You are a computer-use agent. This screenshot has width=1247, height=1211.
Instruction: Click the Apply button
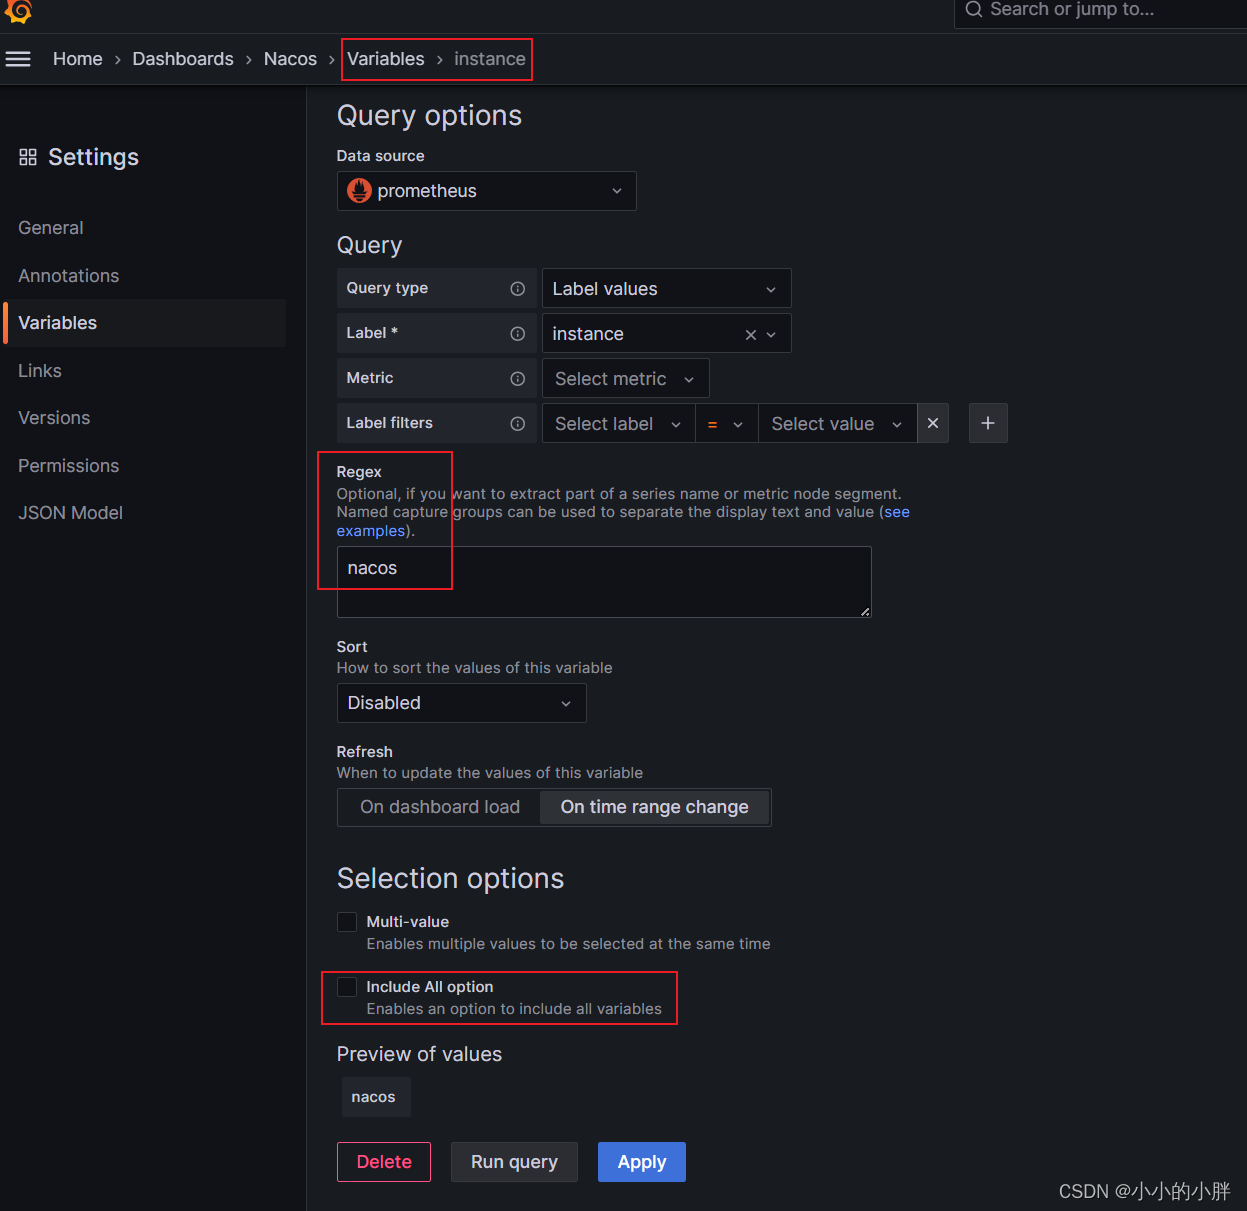point(642,1162)
